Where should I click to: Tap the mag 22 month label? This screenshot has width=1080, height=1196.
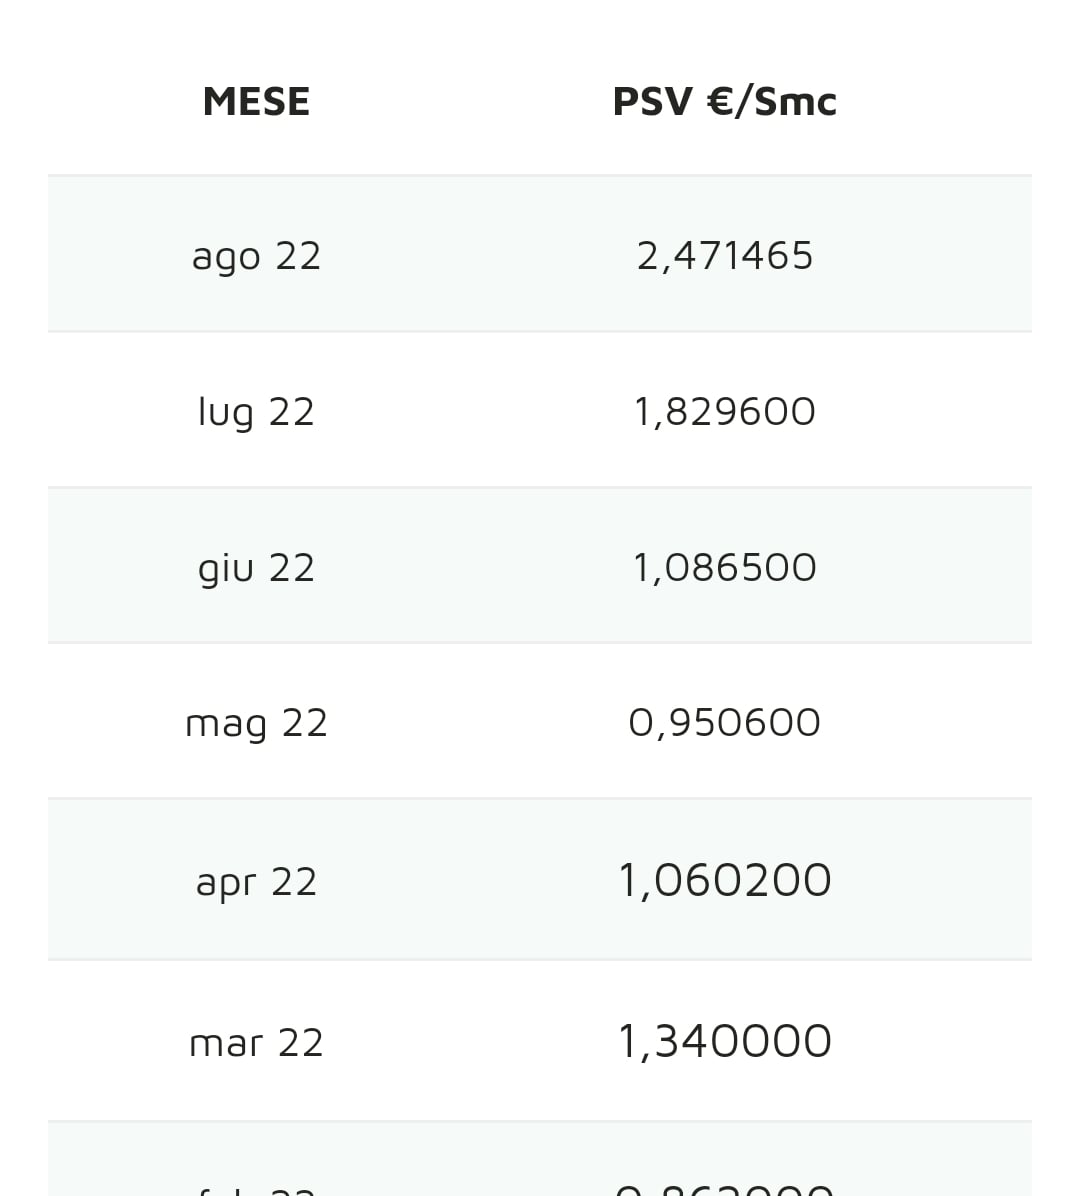pos(256,723)
